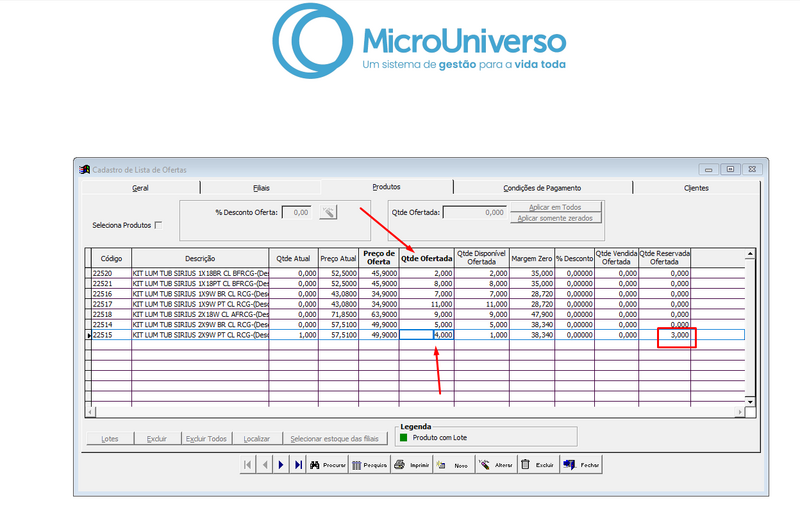
Task: Click Procurar binoculars button
Action: click(328, 465)
